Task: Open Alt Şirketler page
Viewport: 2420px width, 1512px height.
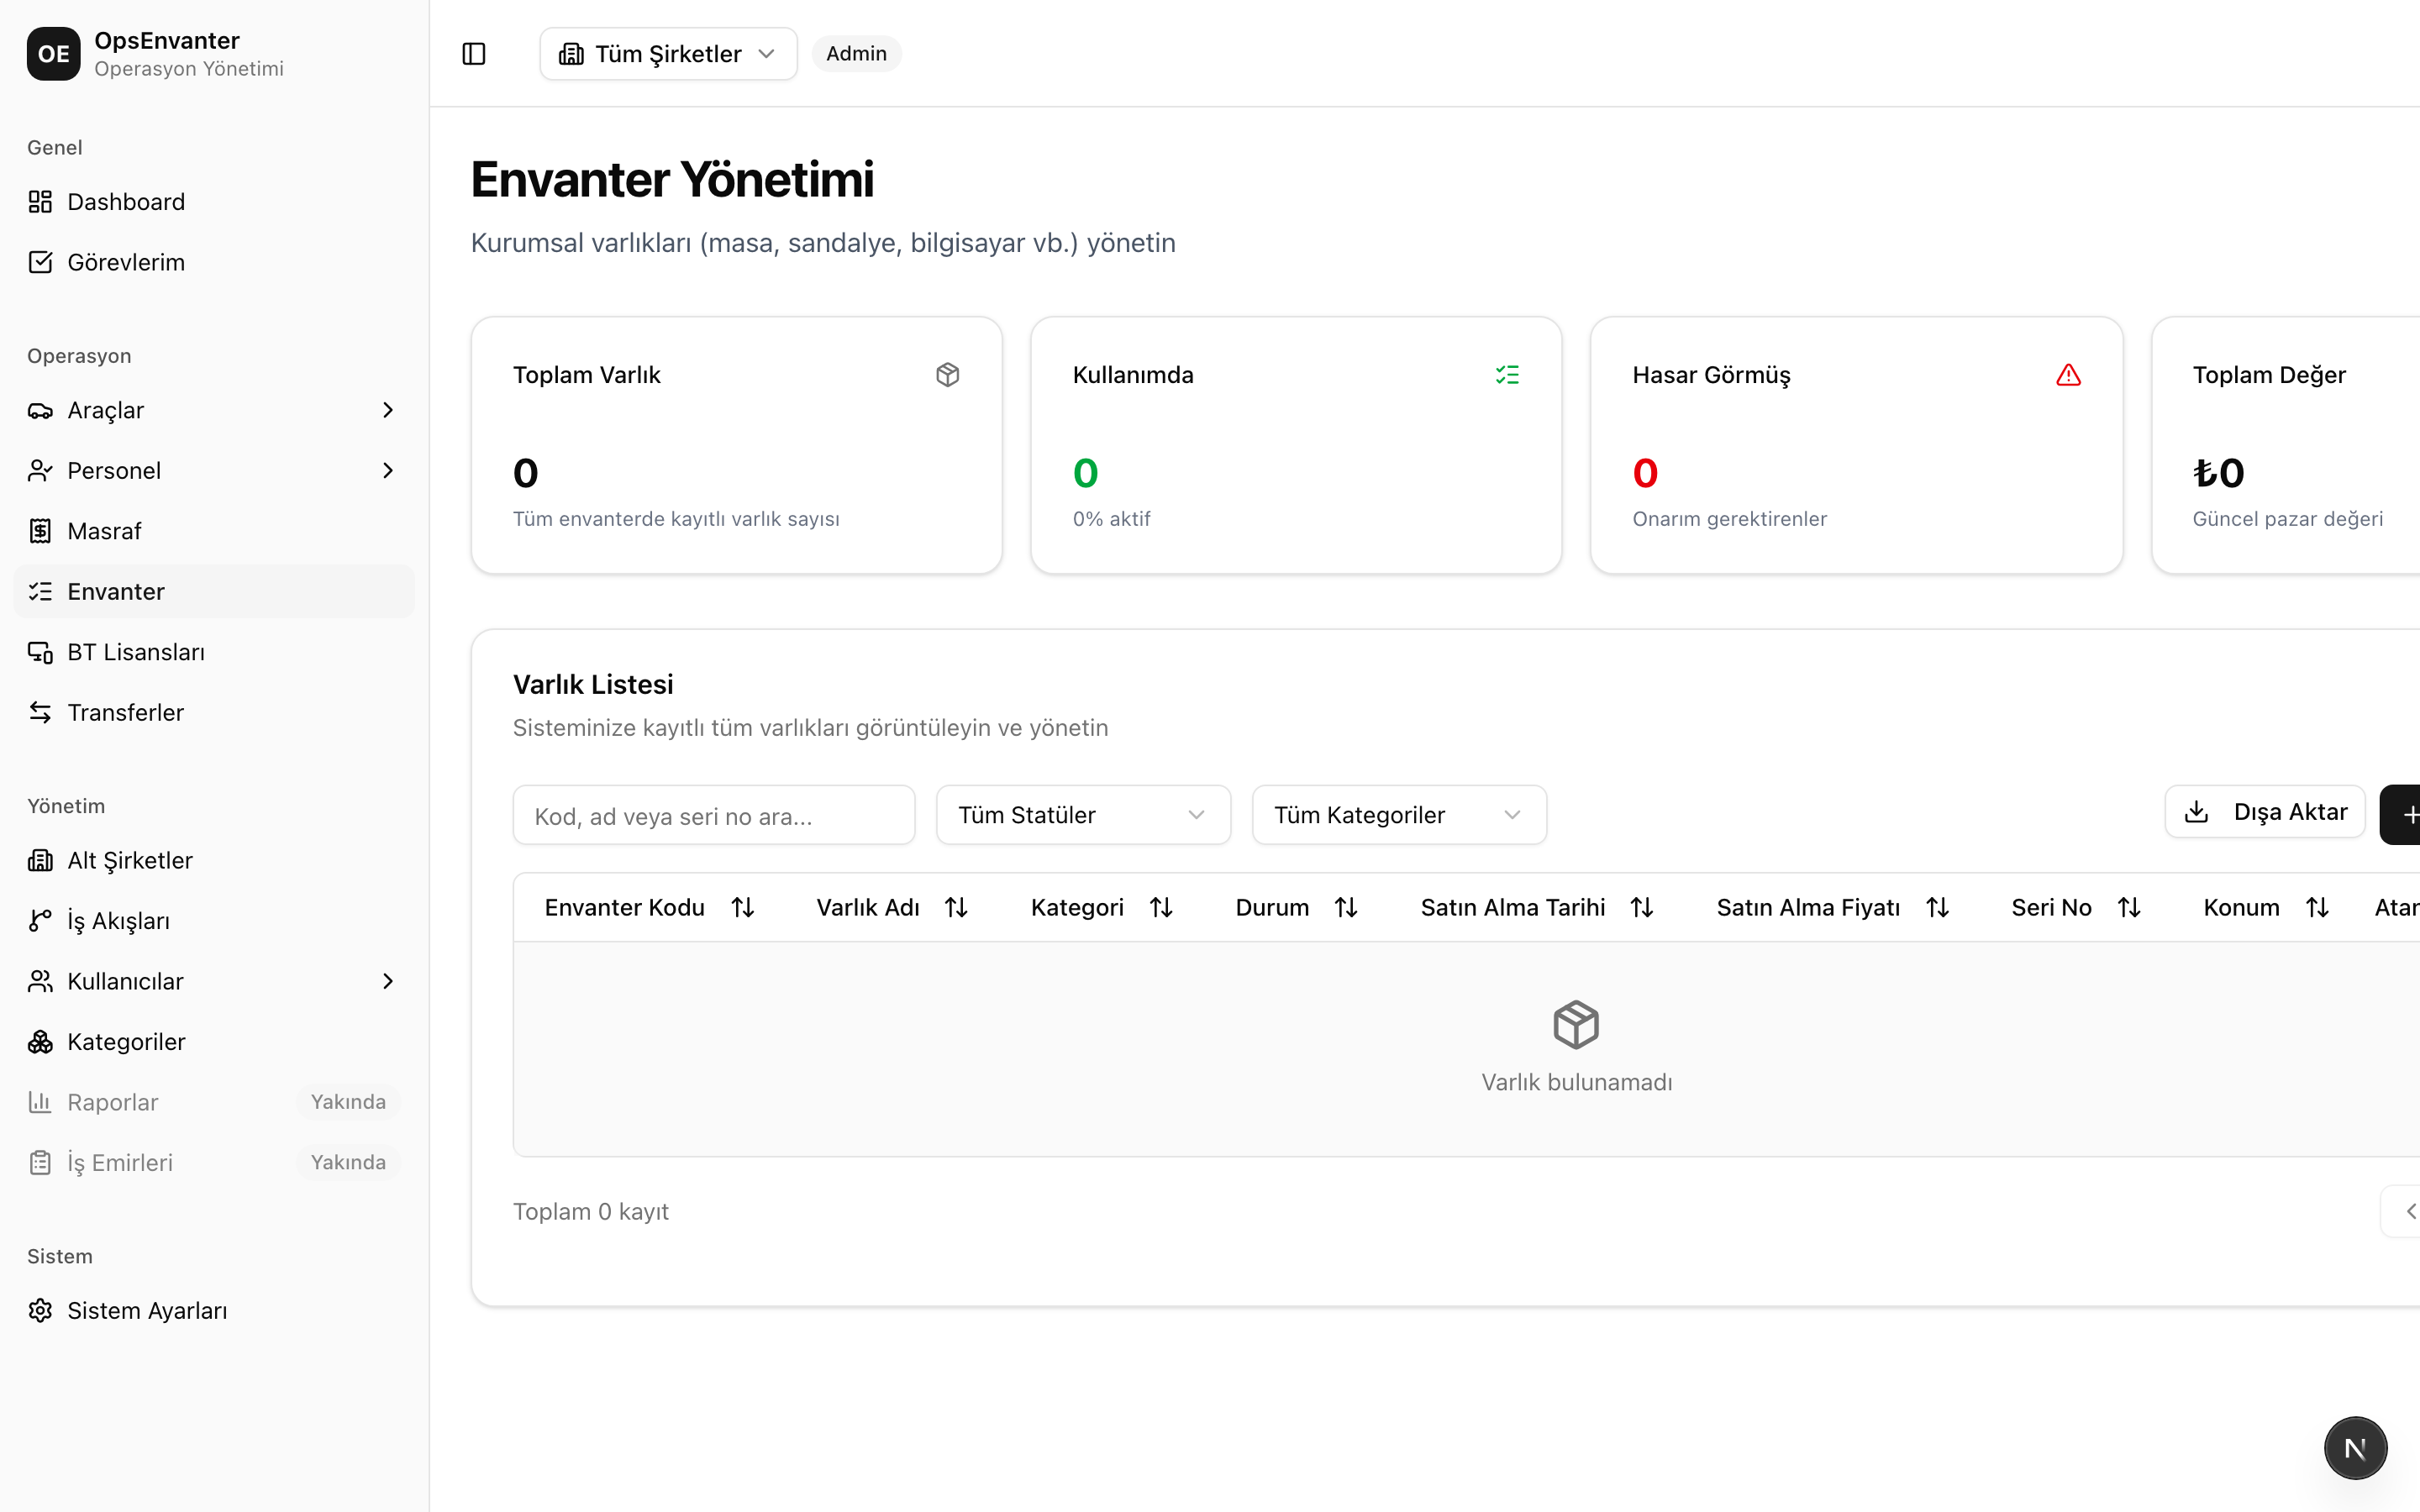Action: (x=214, y=860)
